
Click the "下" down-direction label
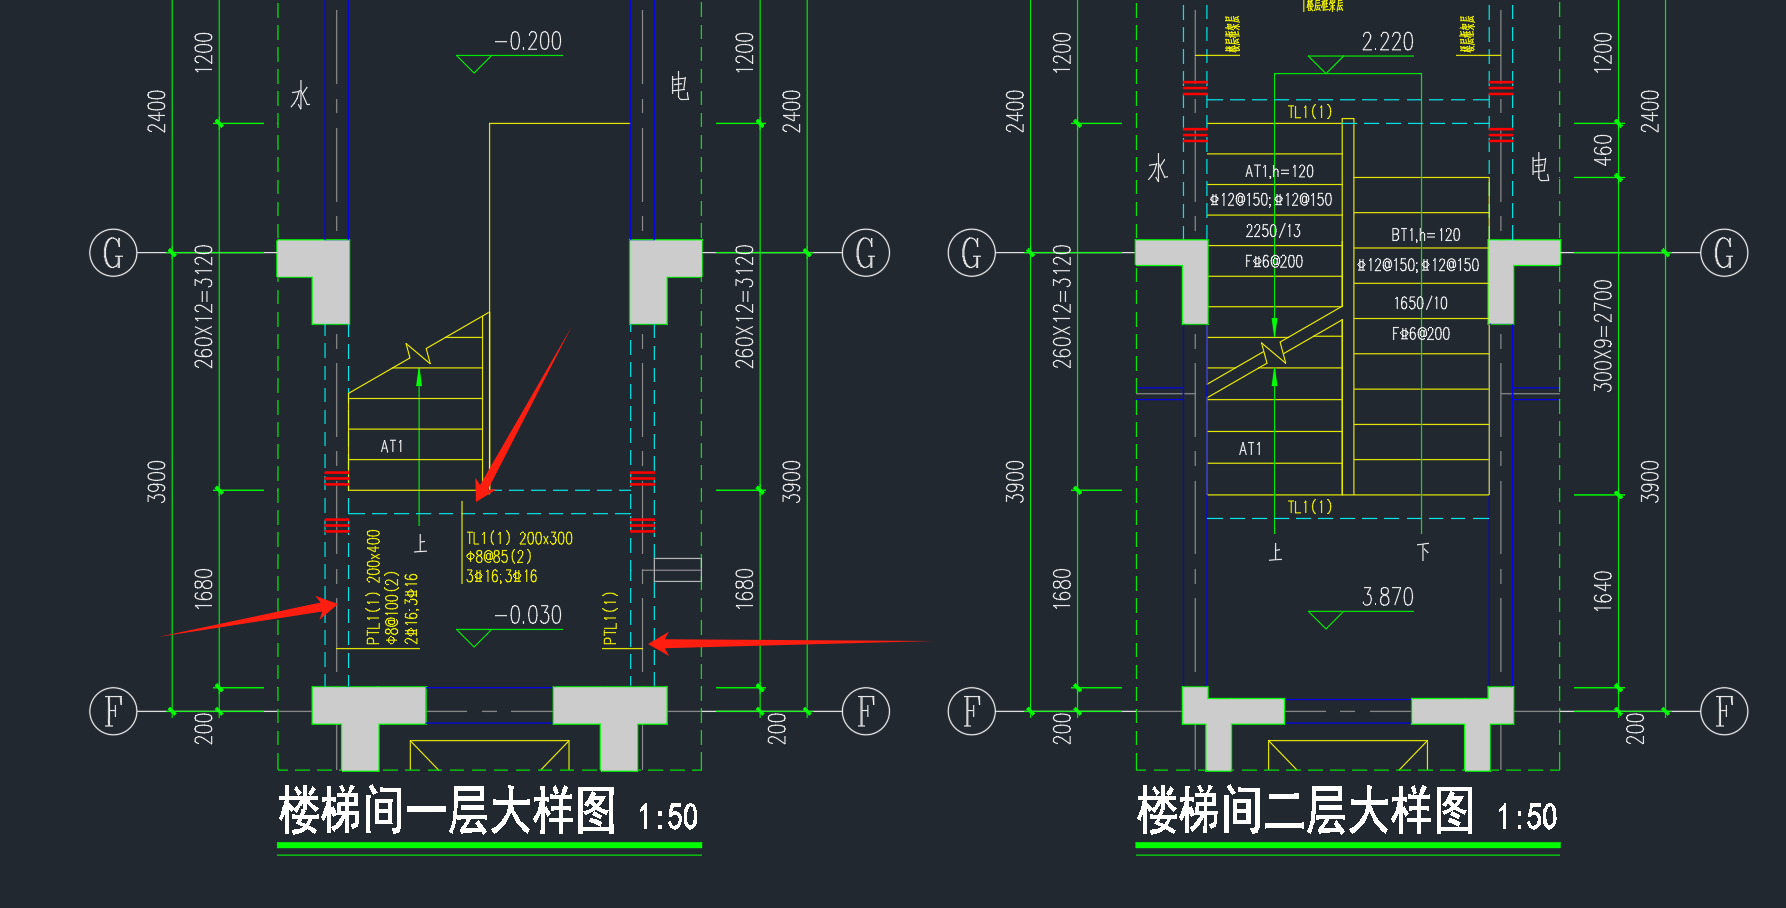coord(1423,552)
